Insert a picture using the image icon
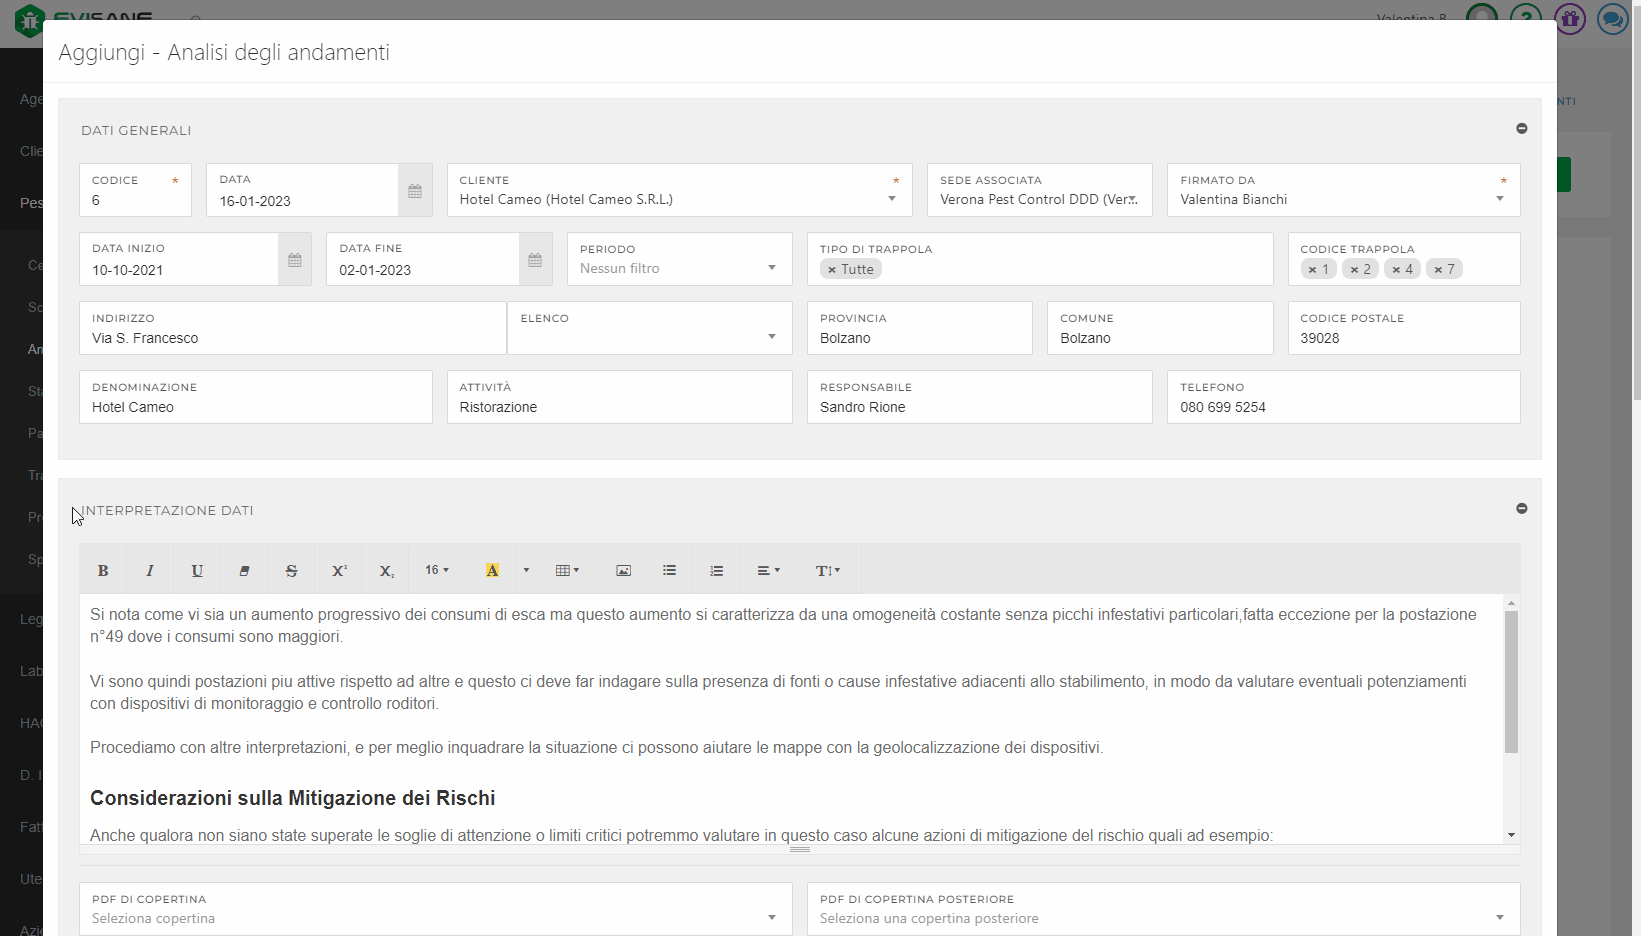Screen dimensions: 1641x936 [x=623, y=571]
